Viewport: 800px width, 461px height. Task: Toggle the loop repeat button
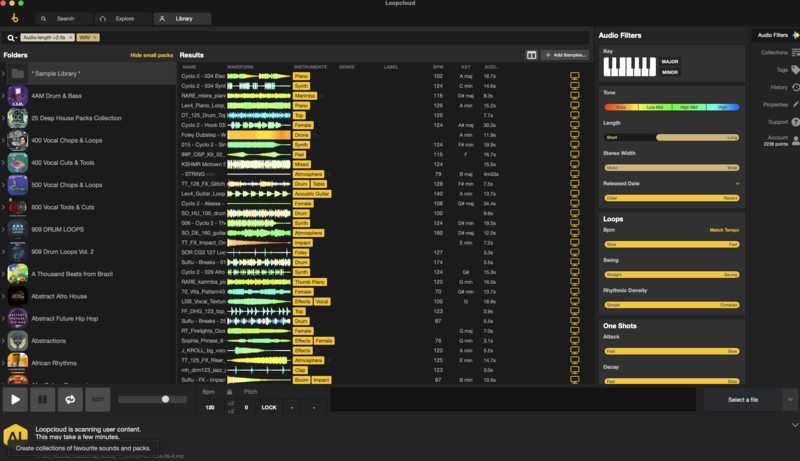(70, 400)
